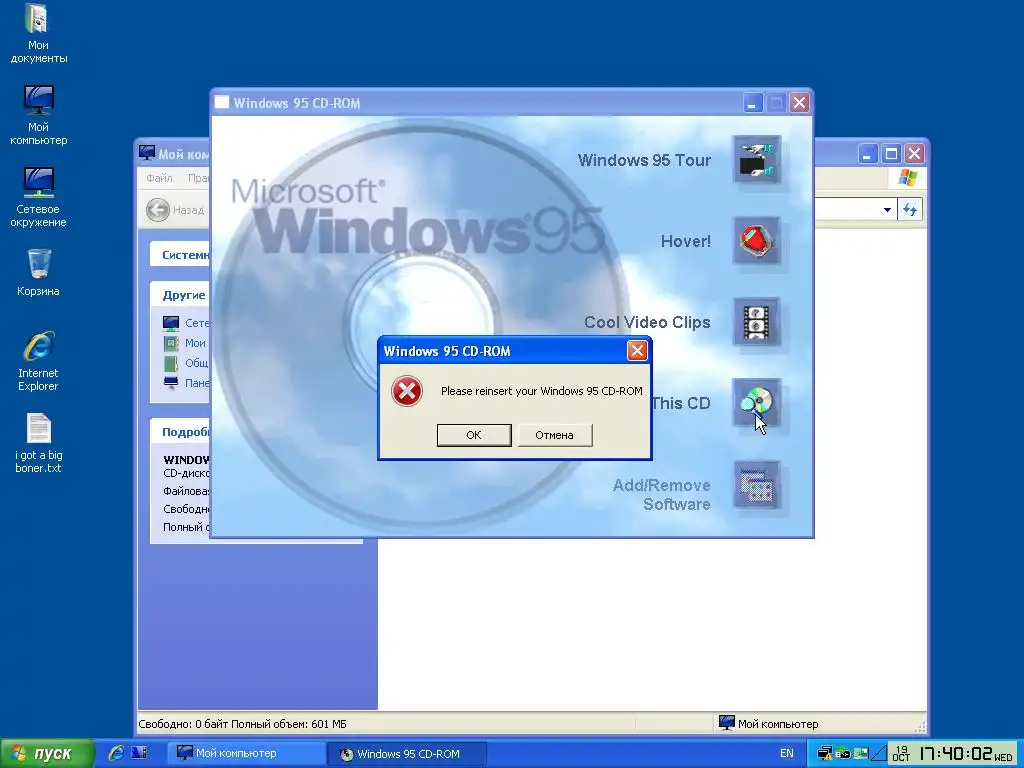Launch Internet Explorer from the quick launch bar
Screen dimensions: 1024x768
[x=116, y=753]
